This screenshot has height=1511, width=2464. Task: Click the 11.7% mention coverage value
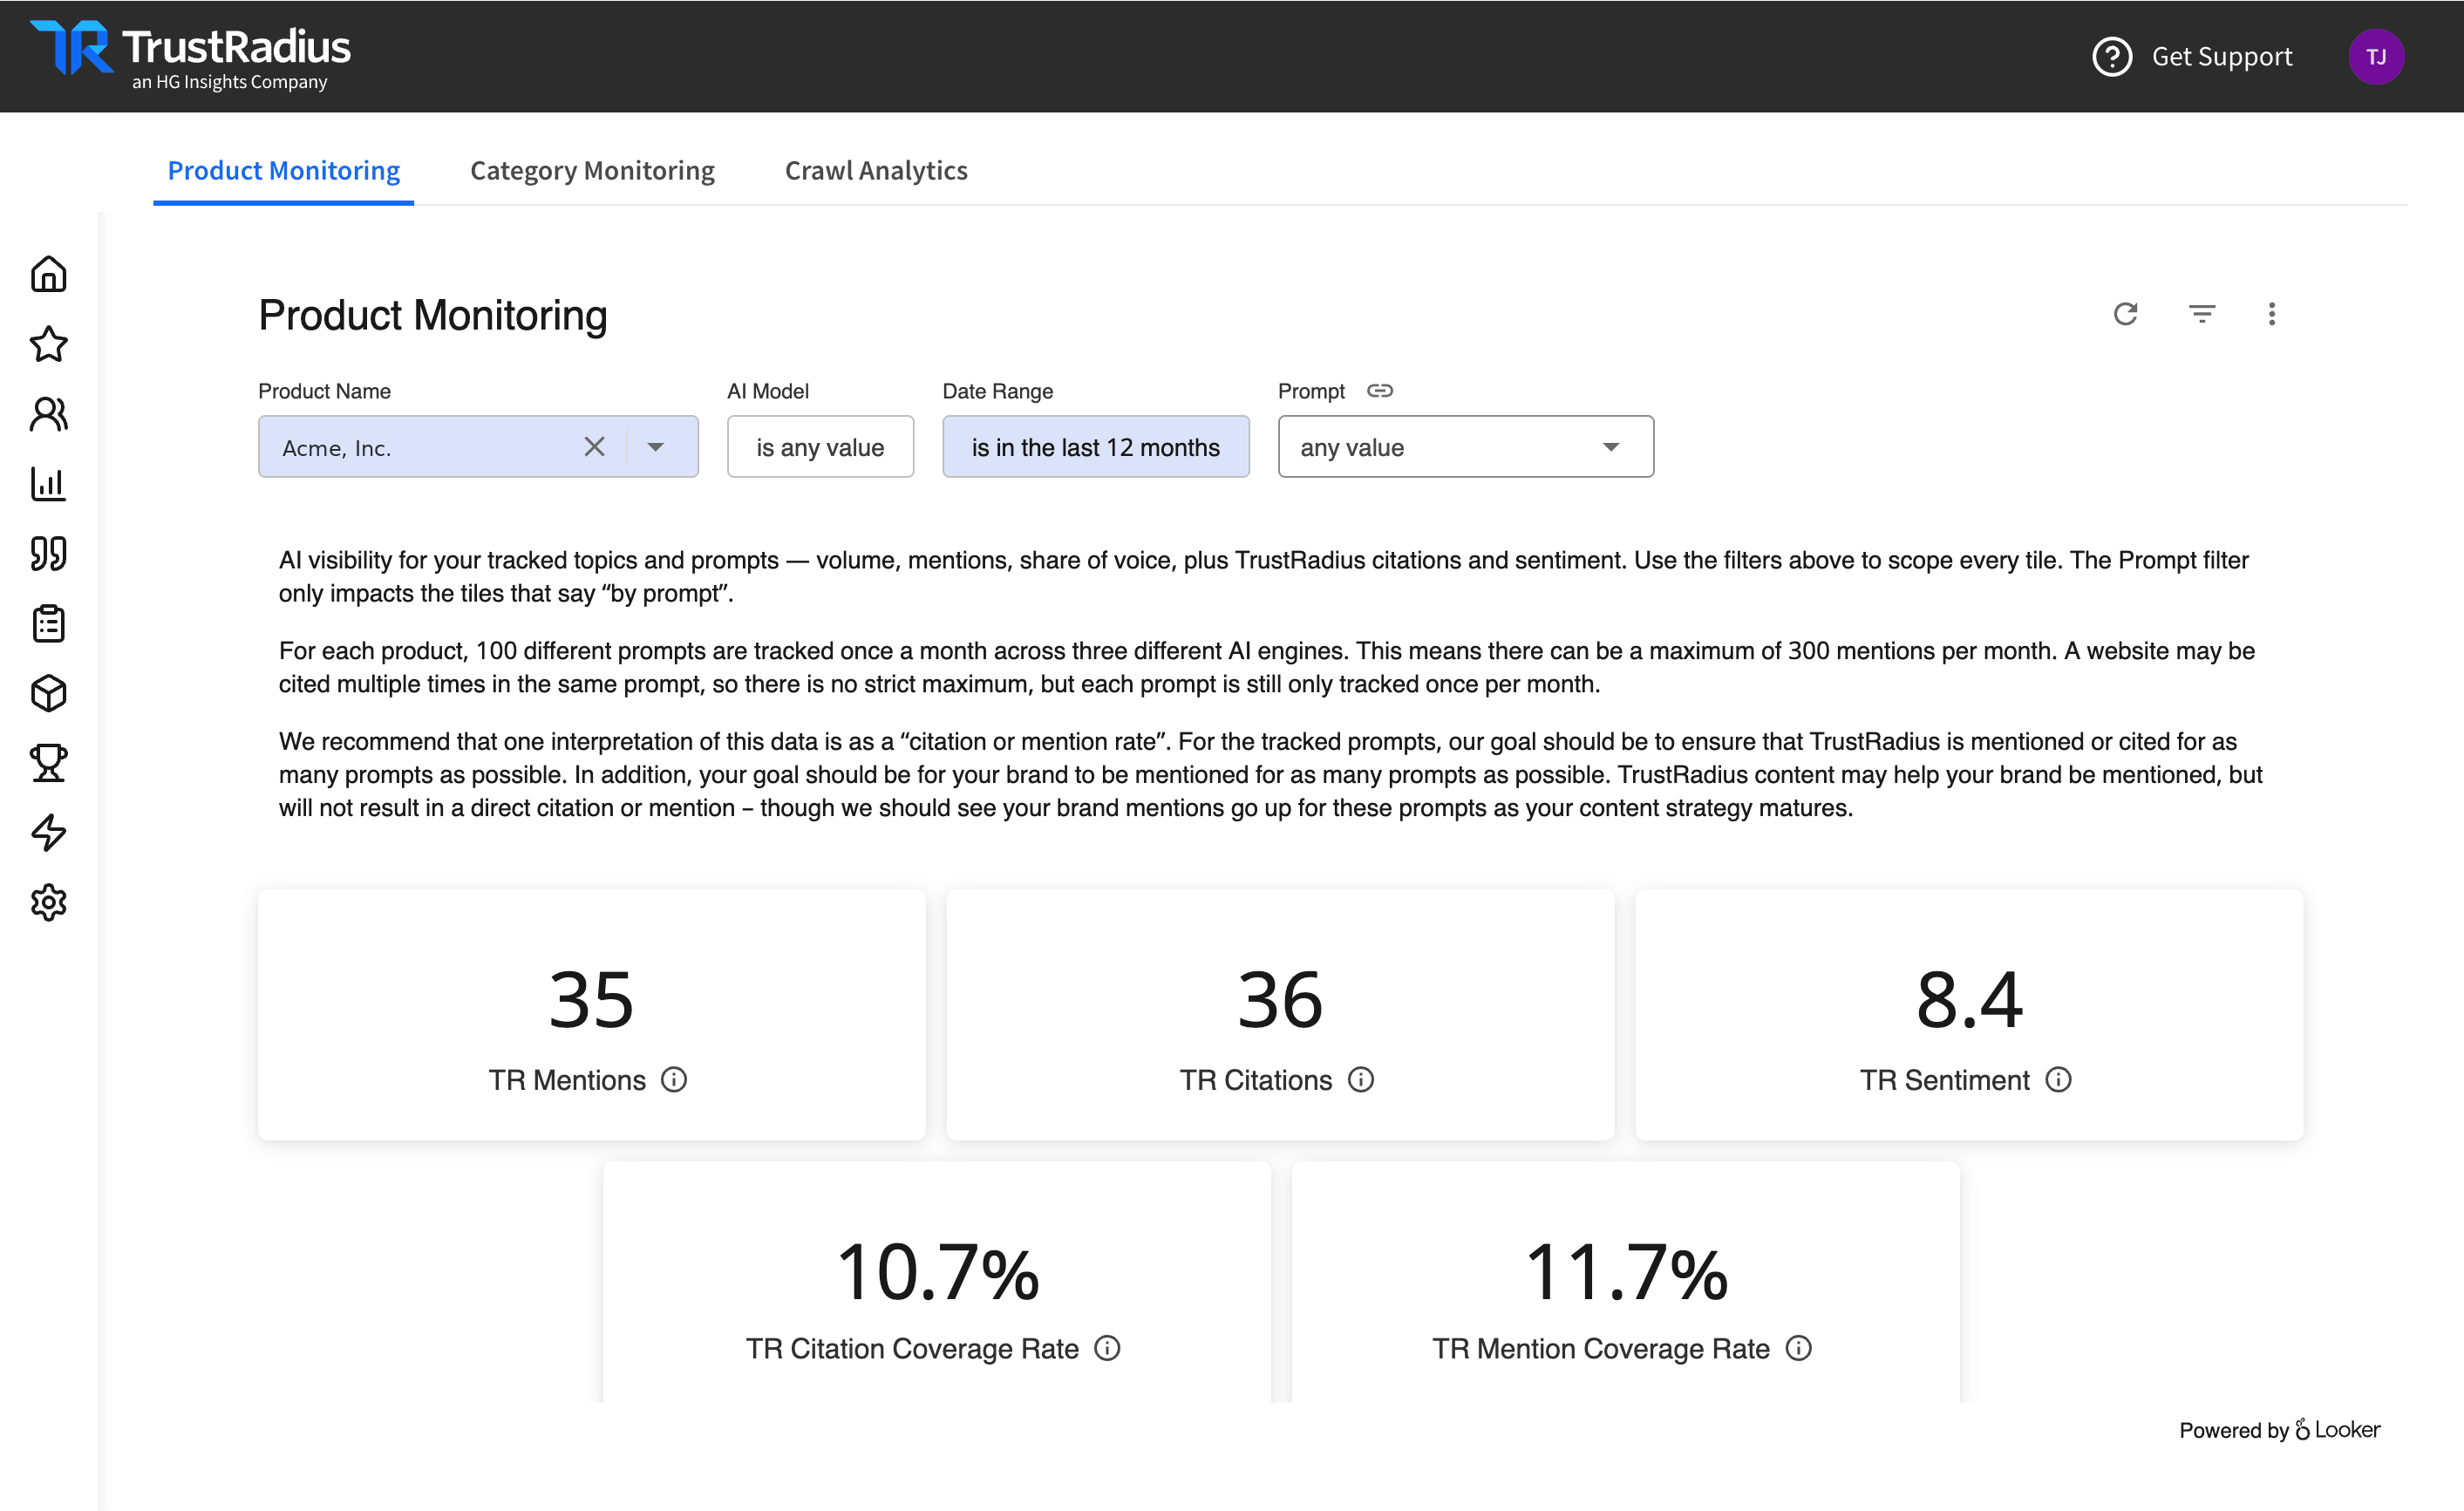(1626, 1272)
